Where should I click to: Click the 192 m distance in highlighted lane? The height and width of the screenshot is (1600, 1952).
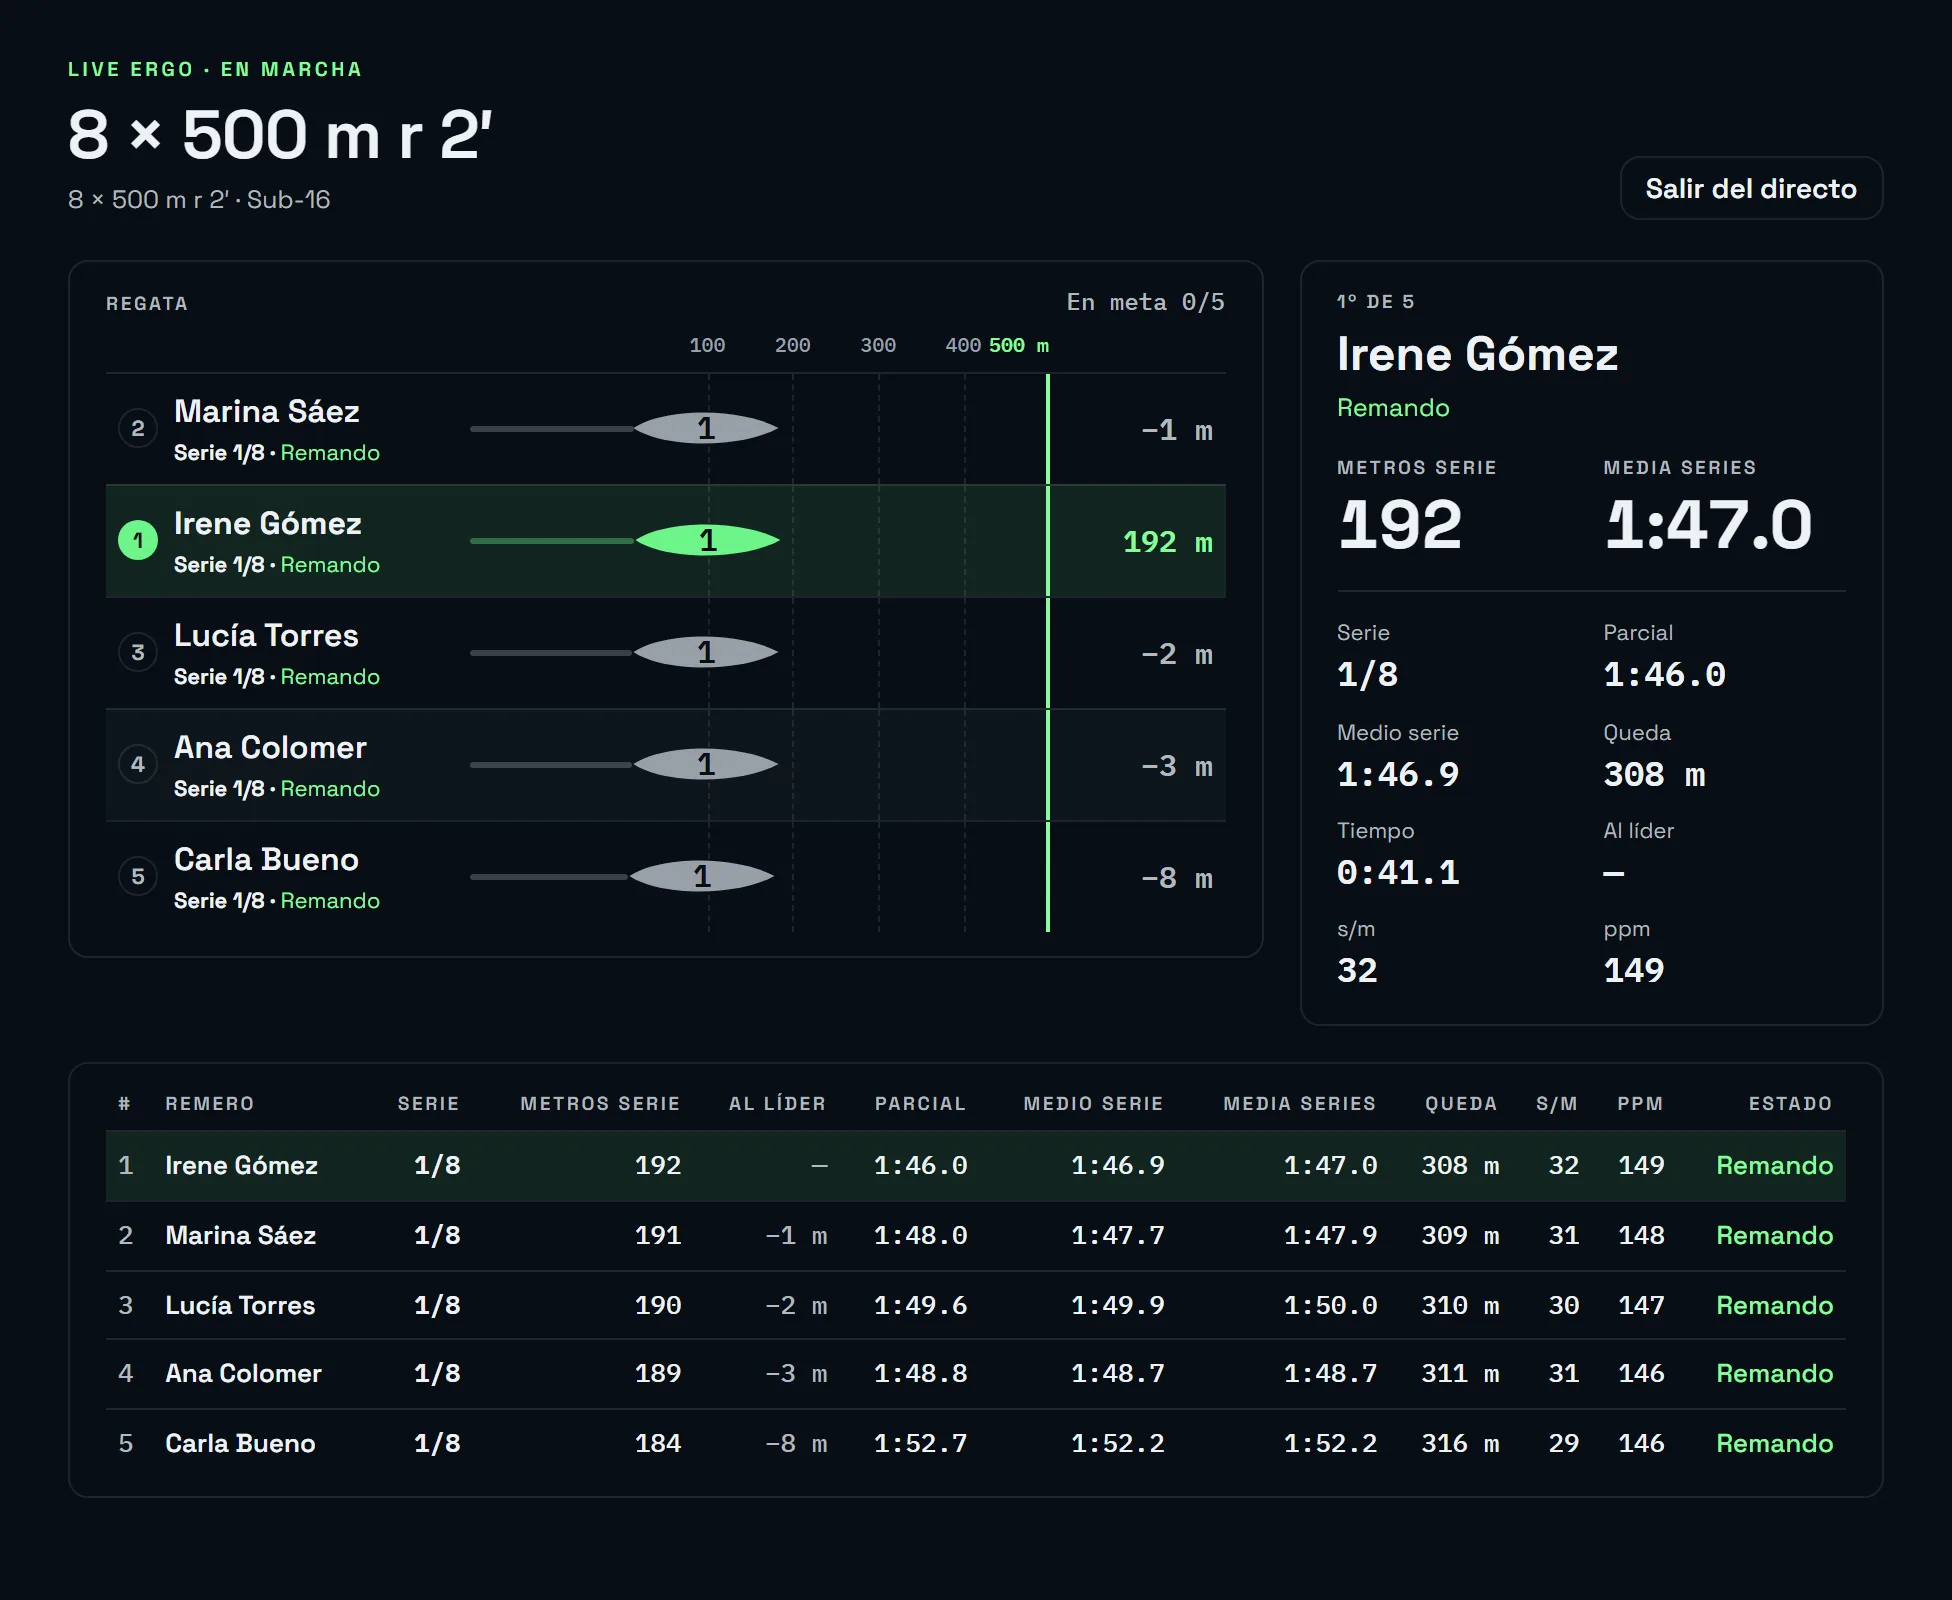click(x=1168, y=542)
